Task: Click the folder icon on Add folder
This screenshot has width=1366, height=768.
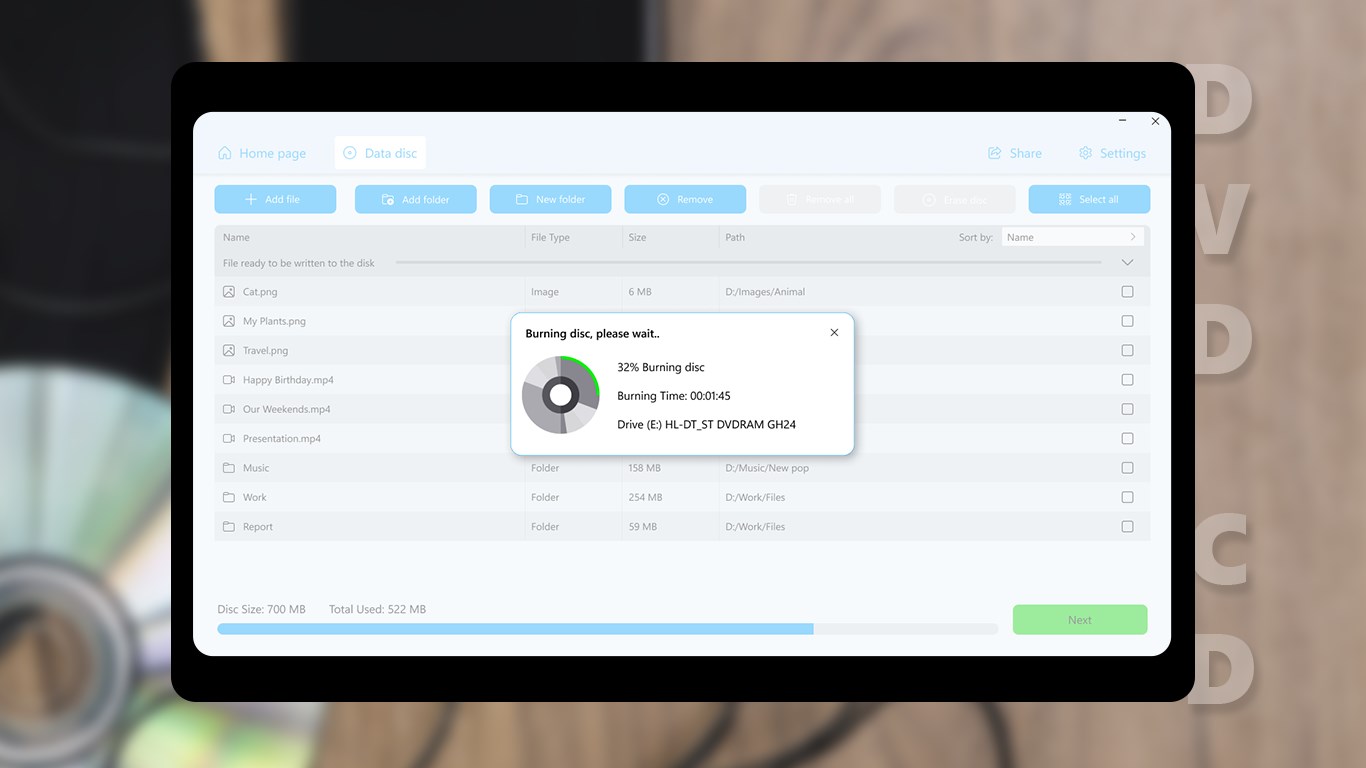Action: [x=388, y=200]
